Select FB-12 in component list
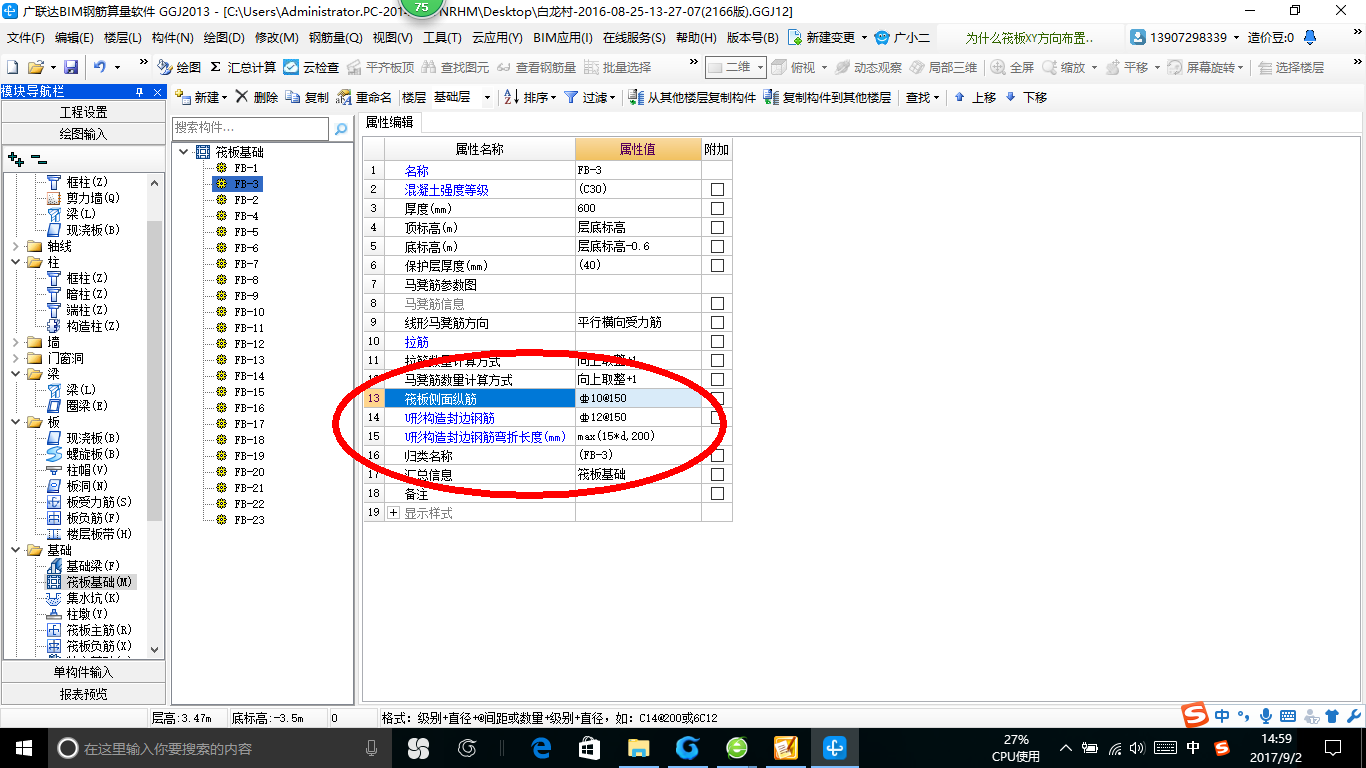This screenshot has height=768, width=1366. [x=249, y=344]
